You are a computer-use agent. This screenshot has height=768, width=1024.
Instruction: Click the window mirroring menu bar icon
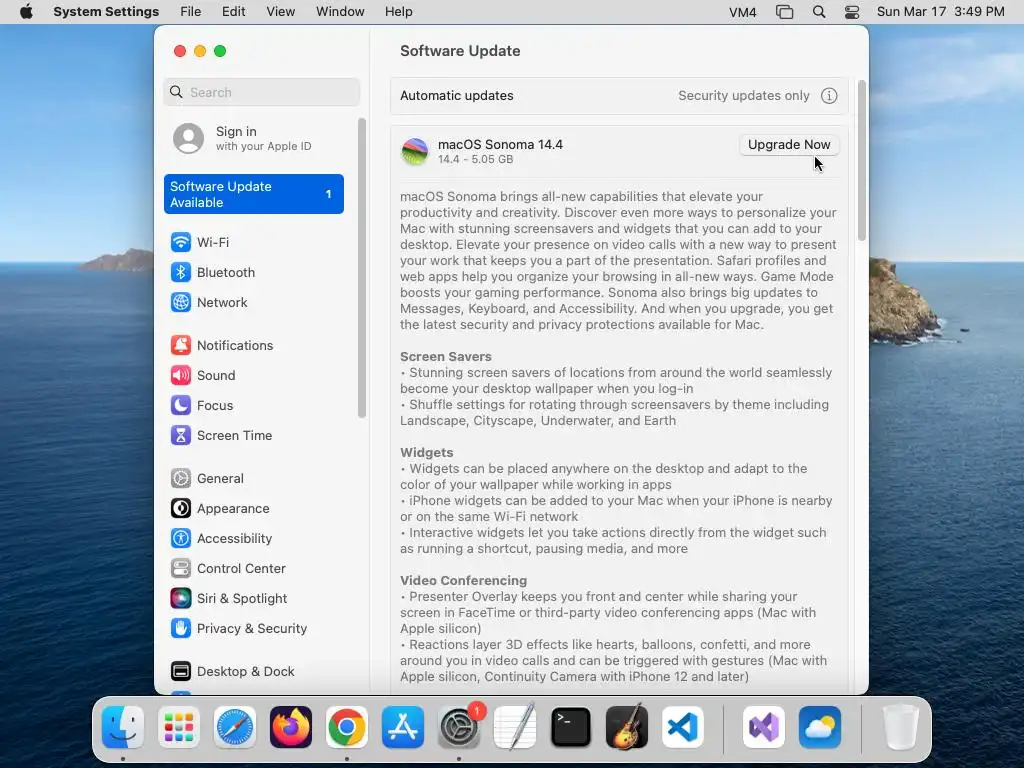[x=784, y=12]
